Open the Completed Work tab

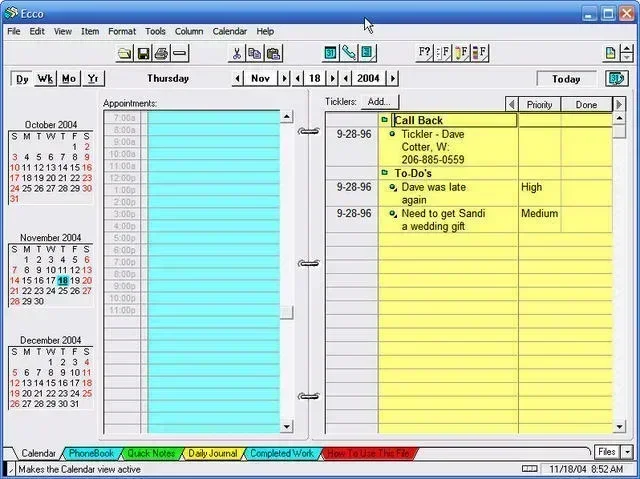[x=282, y=453]
